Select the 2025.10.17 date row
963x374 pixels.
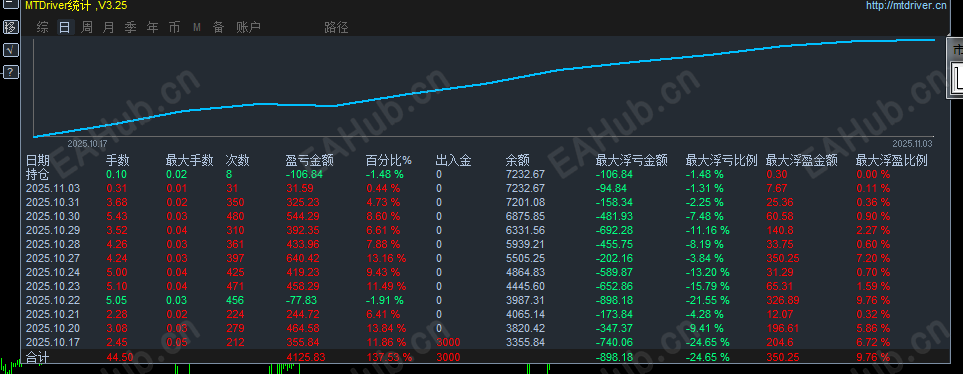pyautogui.click(x=53, y=343)
